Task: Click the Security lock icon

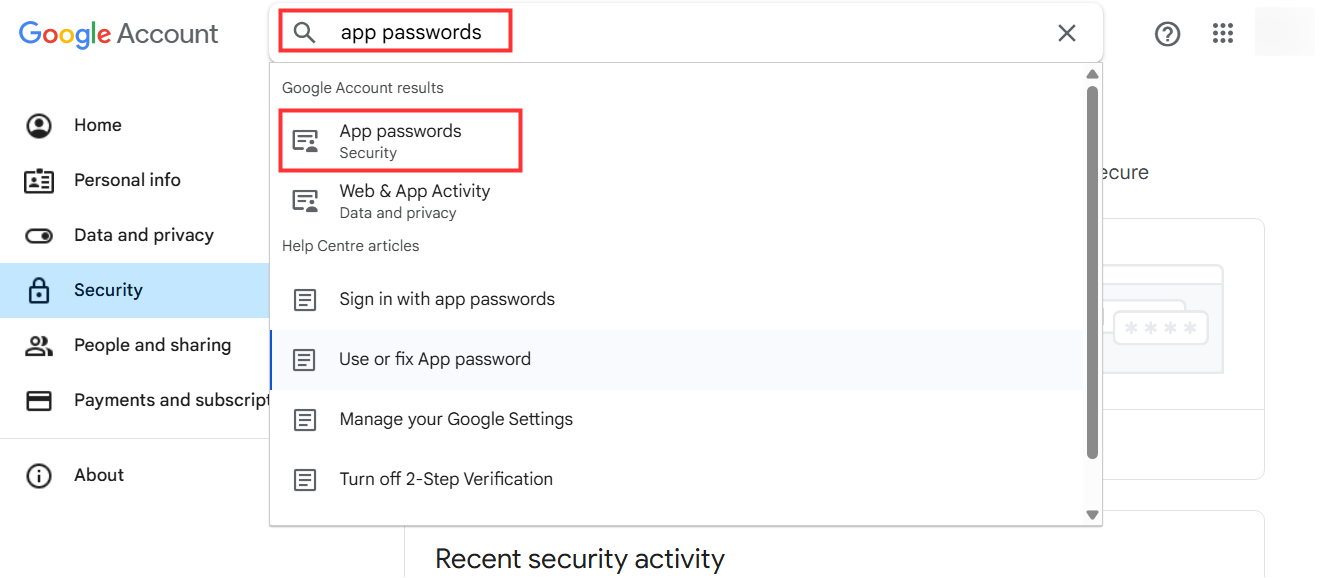Action: (x=39, y=291)
